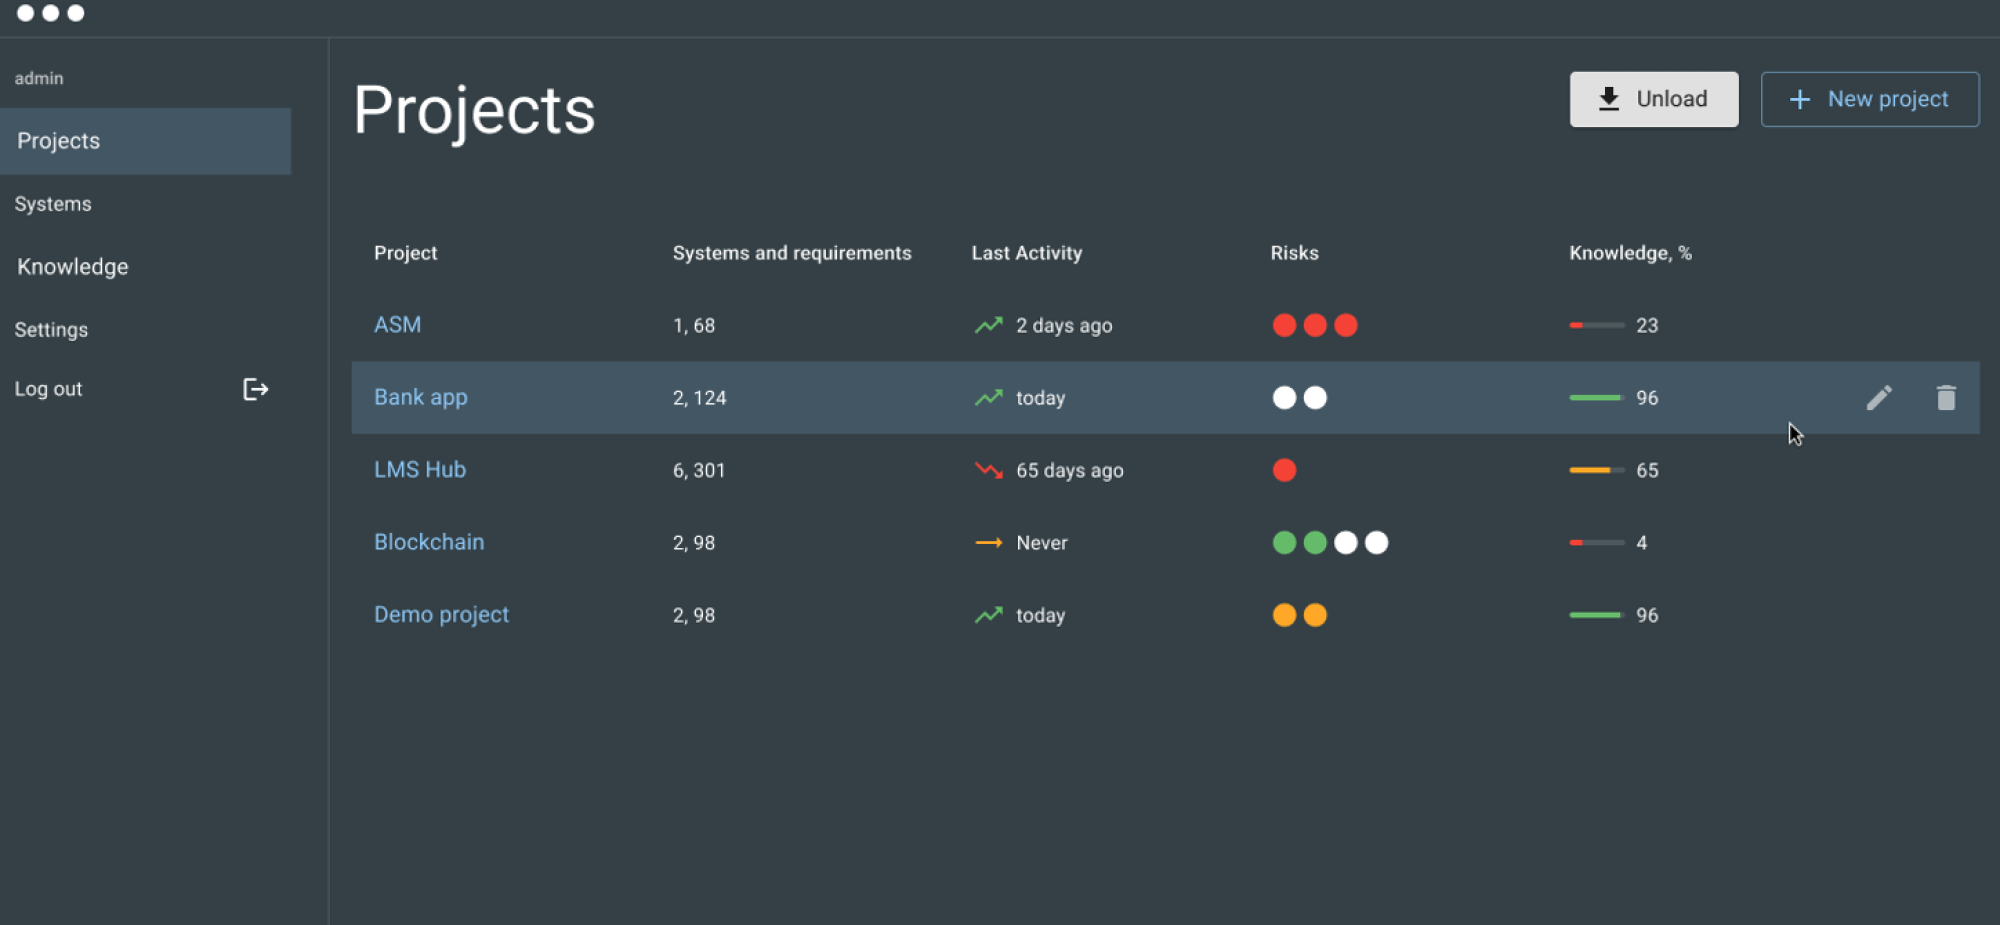Click the upward trend icon in ASM row

[x=988, y=326]
